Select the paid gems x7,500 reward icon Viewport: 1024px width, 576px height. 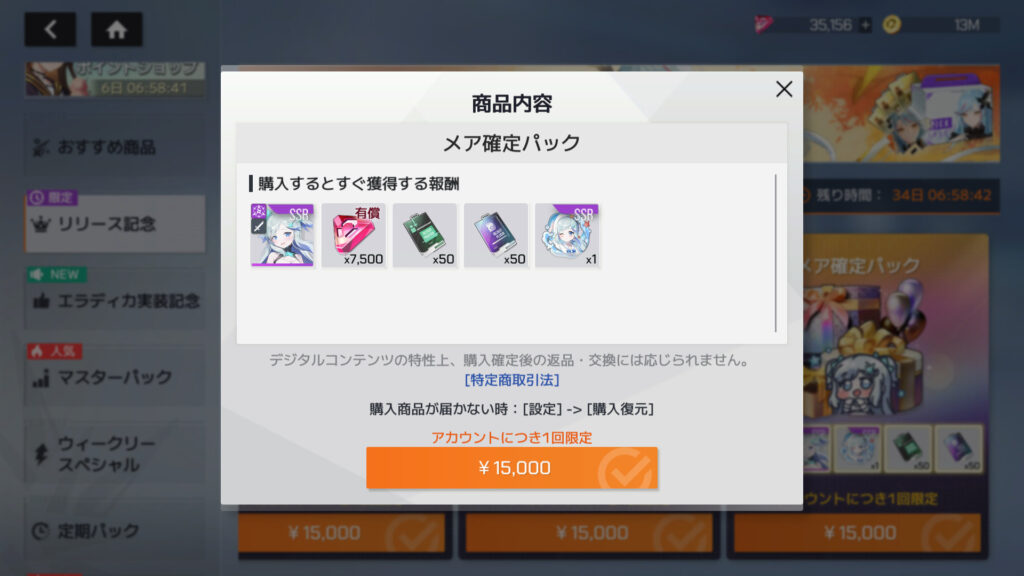click(x=353, y=234)
